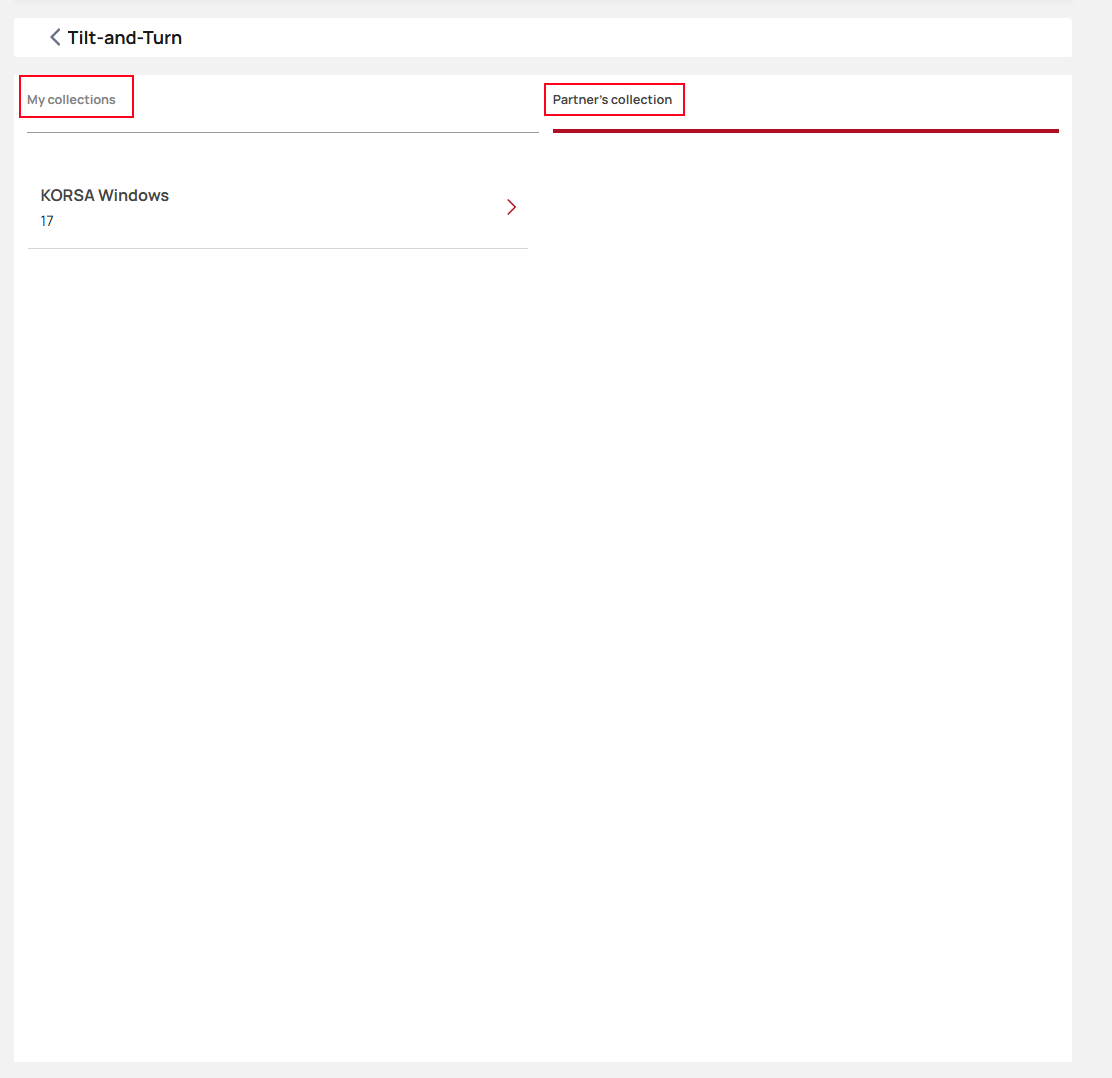Click the Tilt-and-Turn page title
Screen dimensions: 1112x1078
pyautogui.click(x=125, y=38)
